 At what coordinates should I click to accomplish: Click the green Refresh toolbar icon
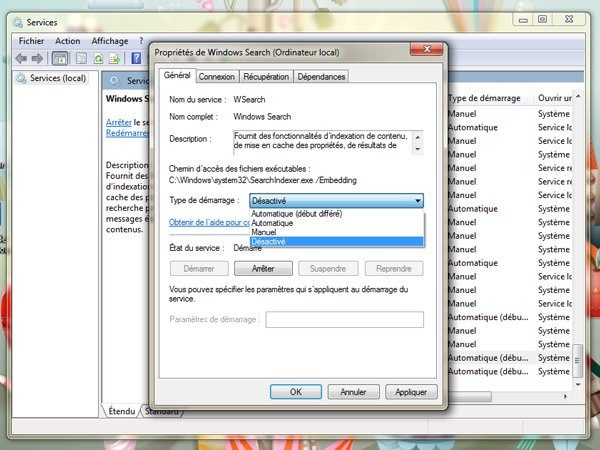[x=98, y=59]
